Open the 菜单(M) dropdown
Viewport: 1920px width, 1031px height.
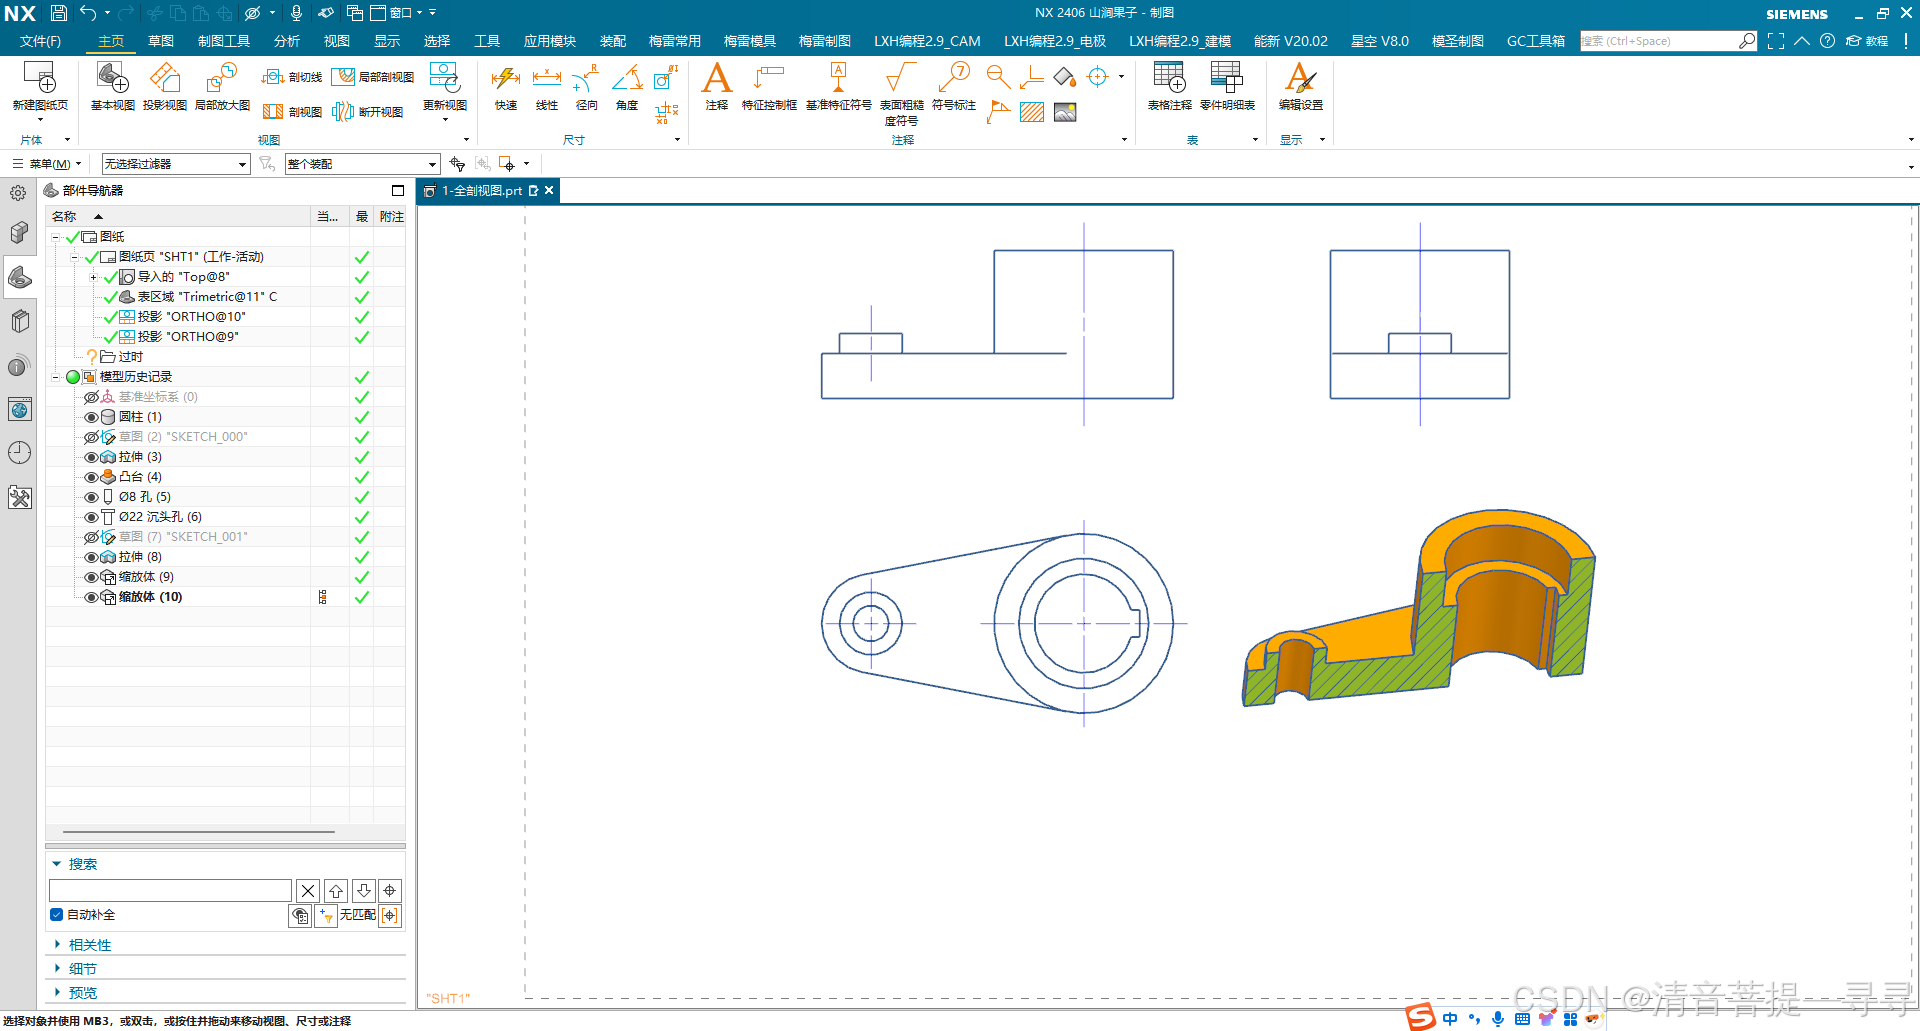point(46,164)
